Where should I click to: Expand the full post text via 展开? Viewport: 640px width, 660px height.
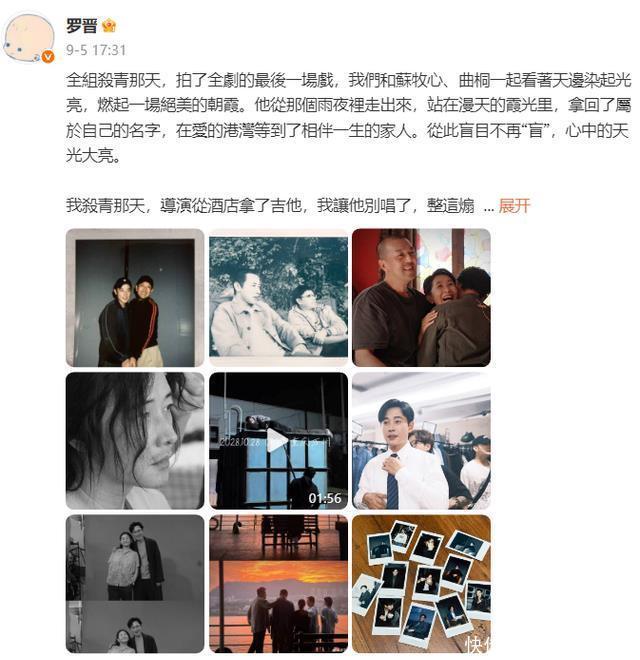point(514,206)
